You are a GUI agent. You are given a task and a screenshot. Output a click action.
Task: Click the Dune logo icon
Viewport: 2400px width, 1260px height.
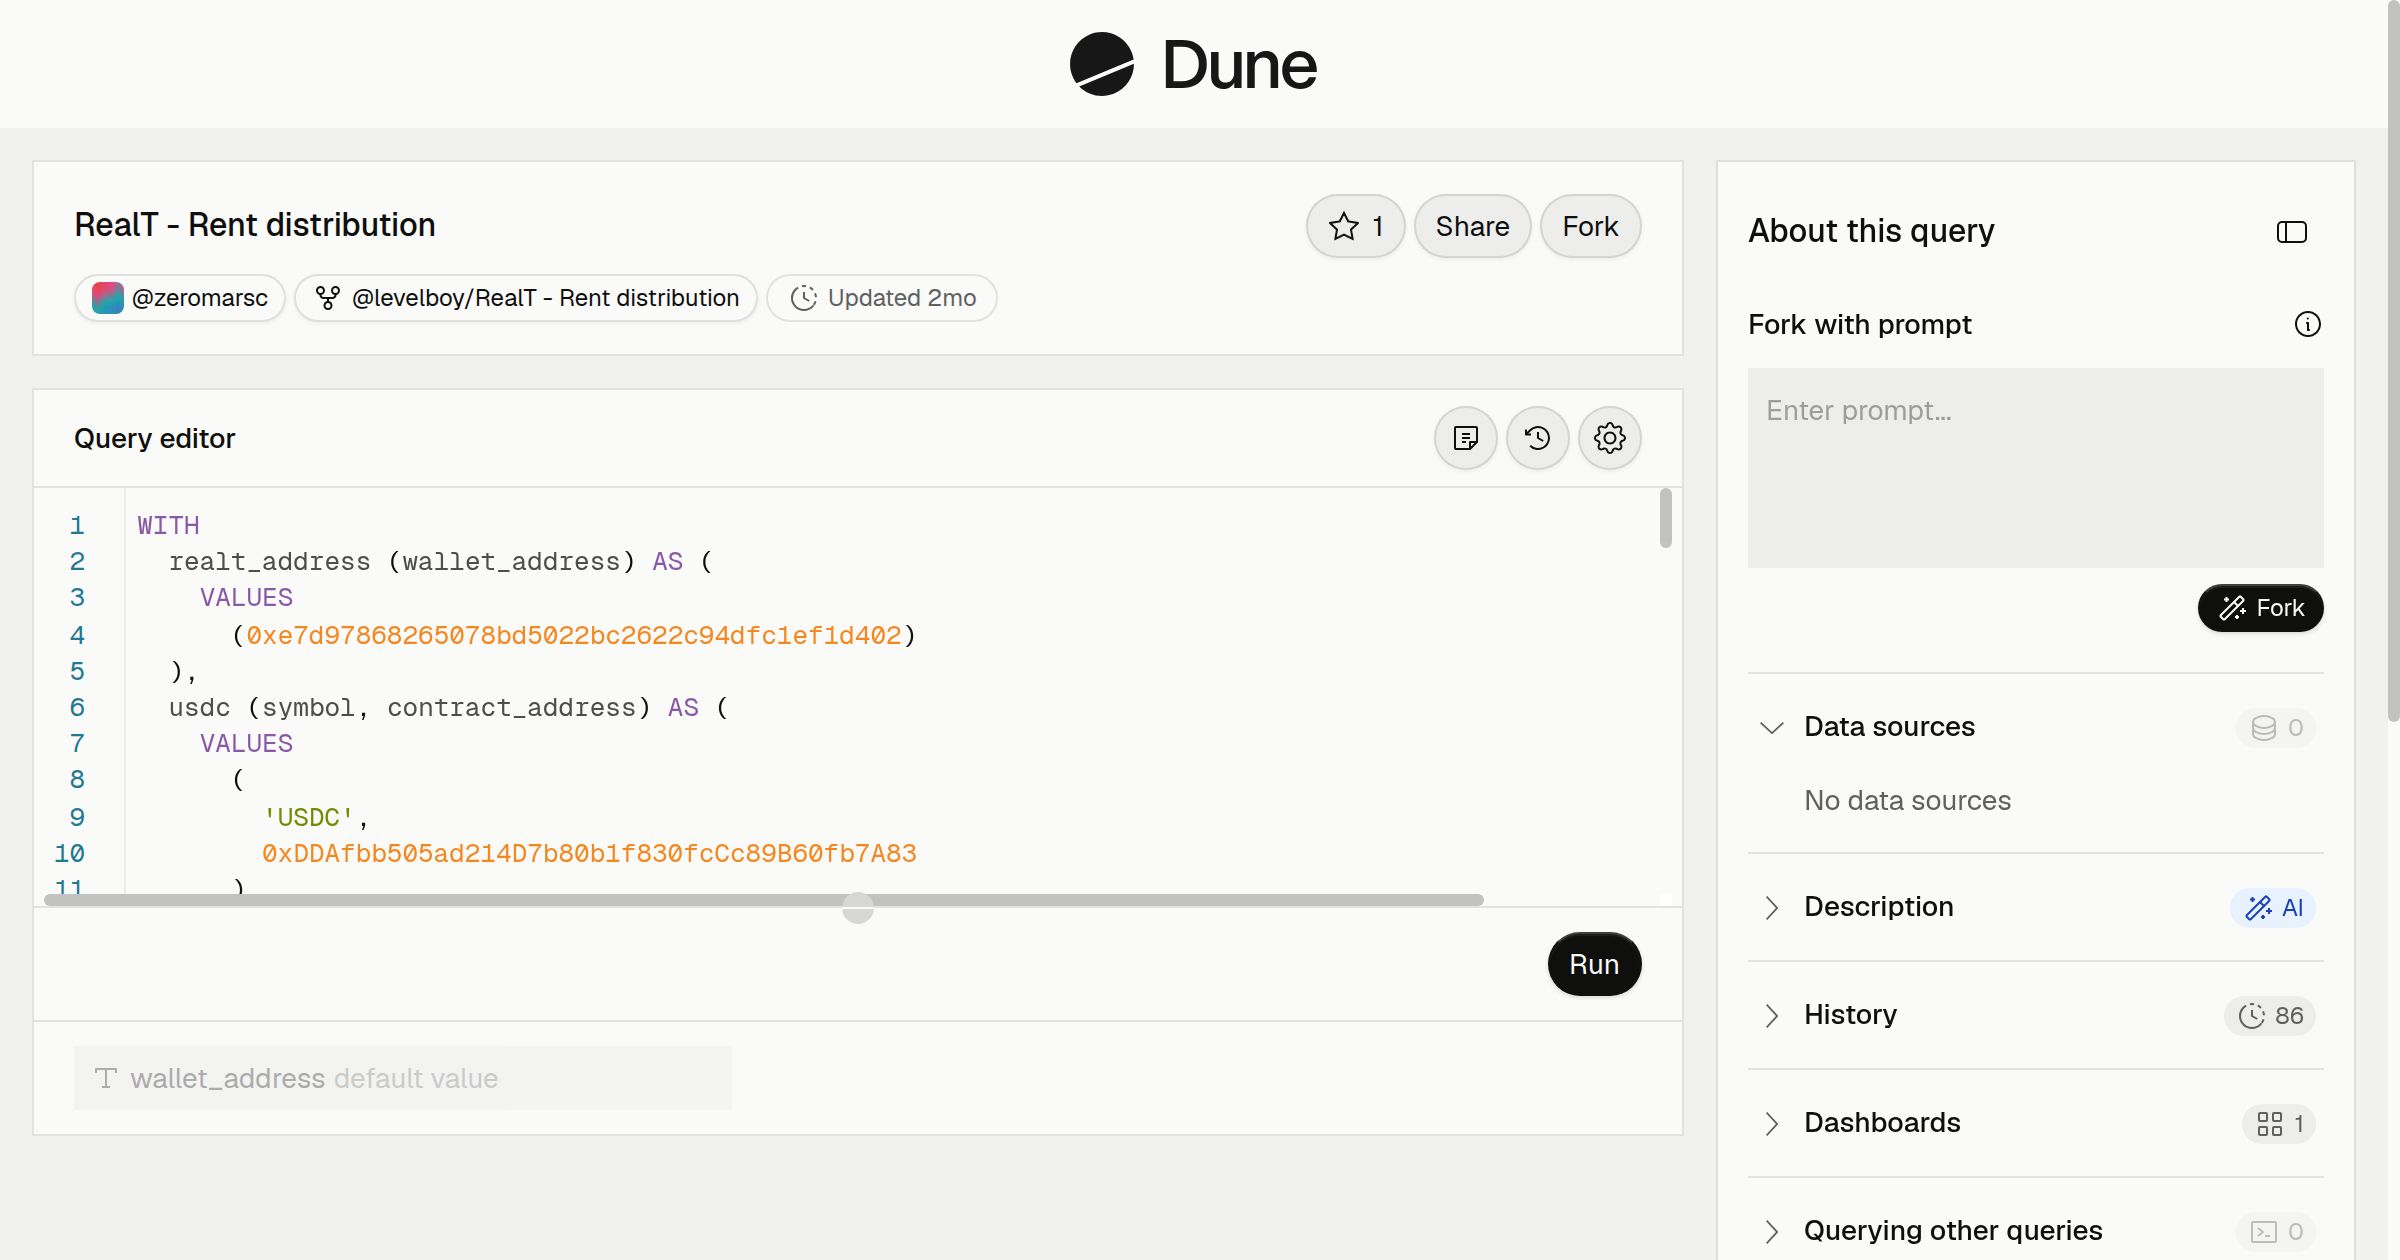coord(1101,64)
